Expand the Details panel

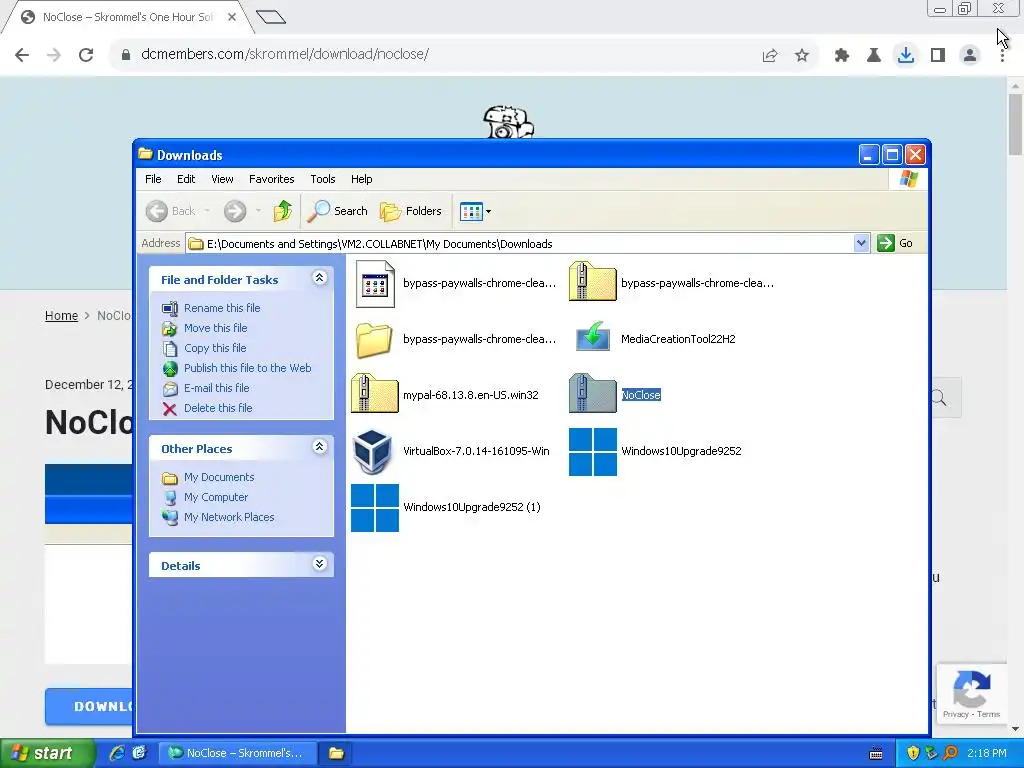319,564
